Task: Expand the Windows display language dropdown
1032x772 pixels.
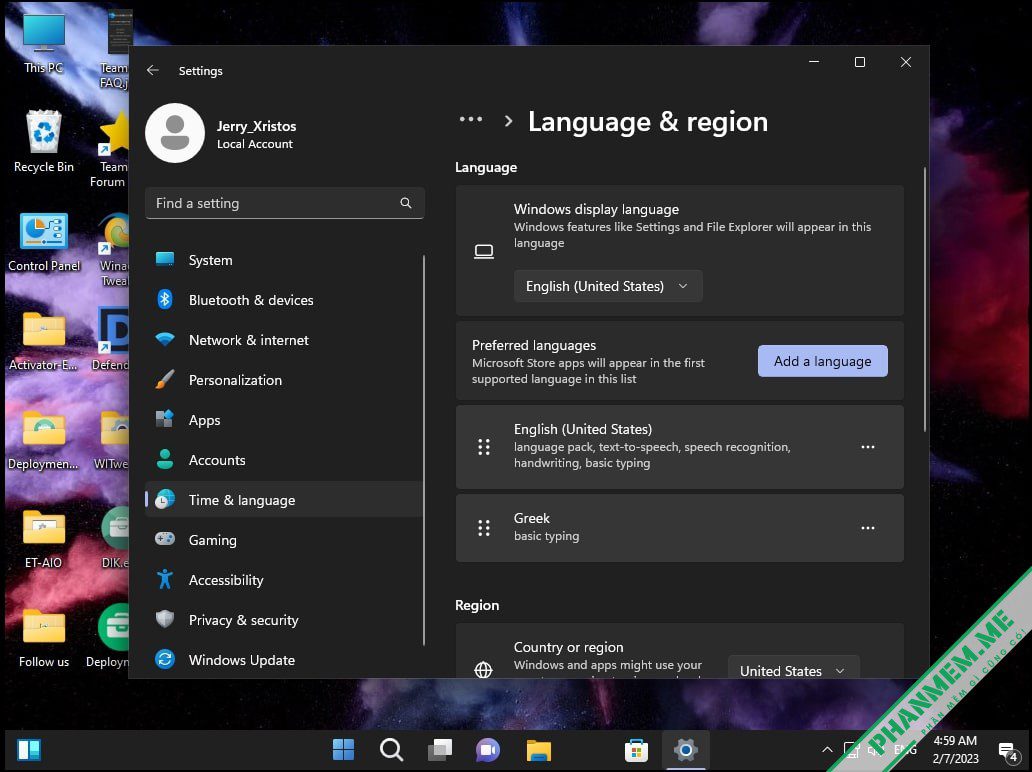Action: [x=608, y=286]
